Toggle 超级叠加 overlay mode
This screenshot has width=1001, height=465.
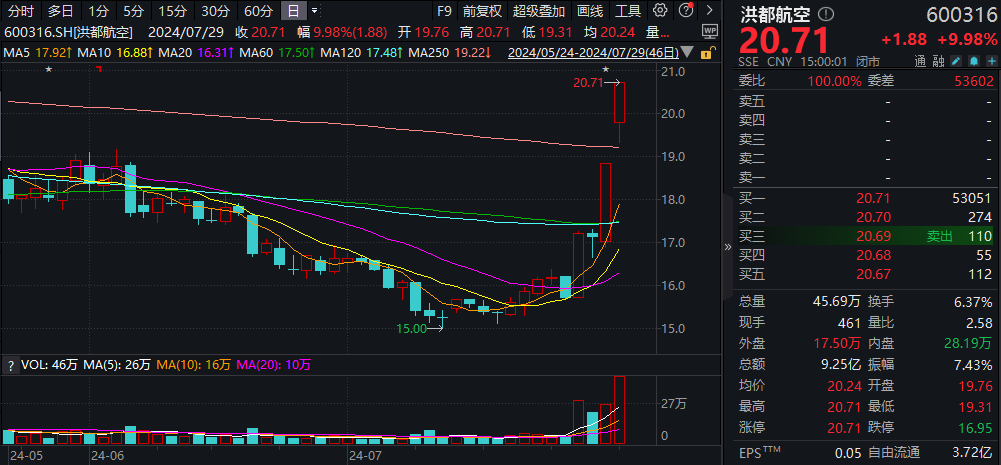click(537, 12)
